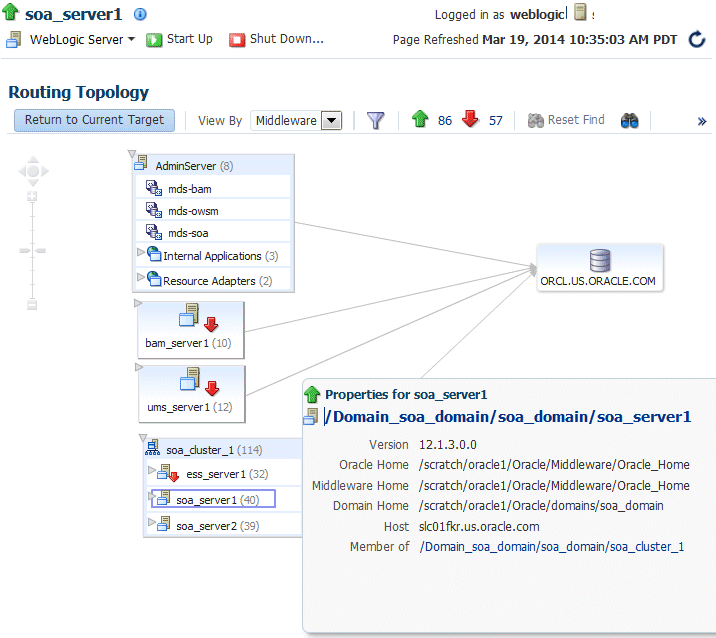Expand the ums_server1 node

point(139,367)
